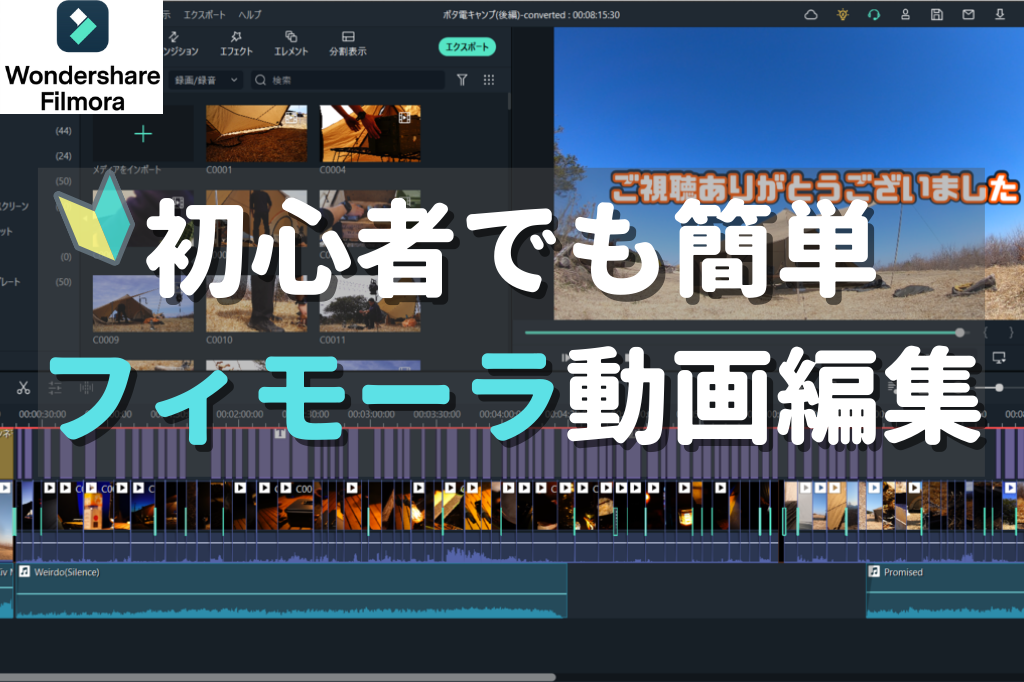
Task: Click the monitor display icon under preview
Action: coord(999,357)
